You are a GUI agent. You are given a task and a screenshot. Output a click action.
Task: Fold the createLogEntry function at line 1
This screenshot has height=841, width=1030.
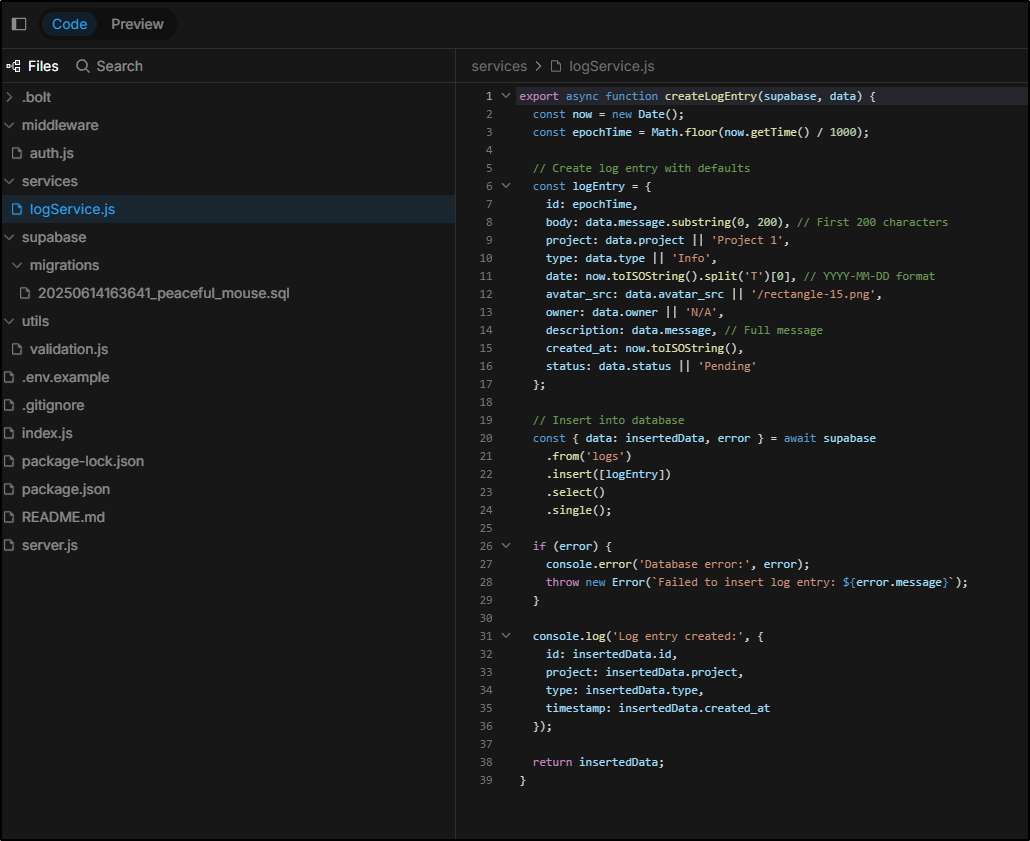coord(506,96)
